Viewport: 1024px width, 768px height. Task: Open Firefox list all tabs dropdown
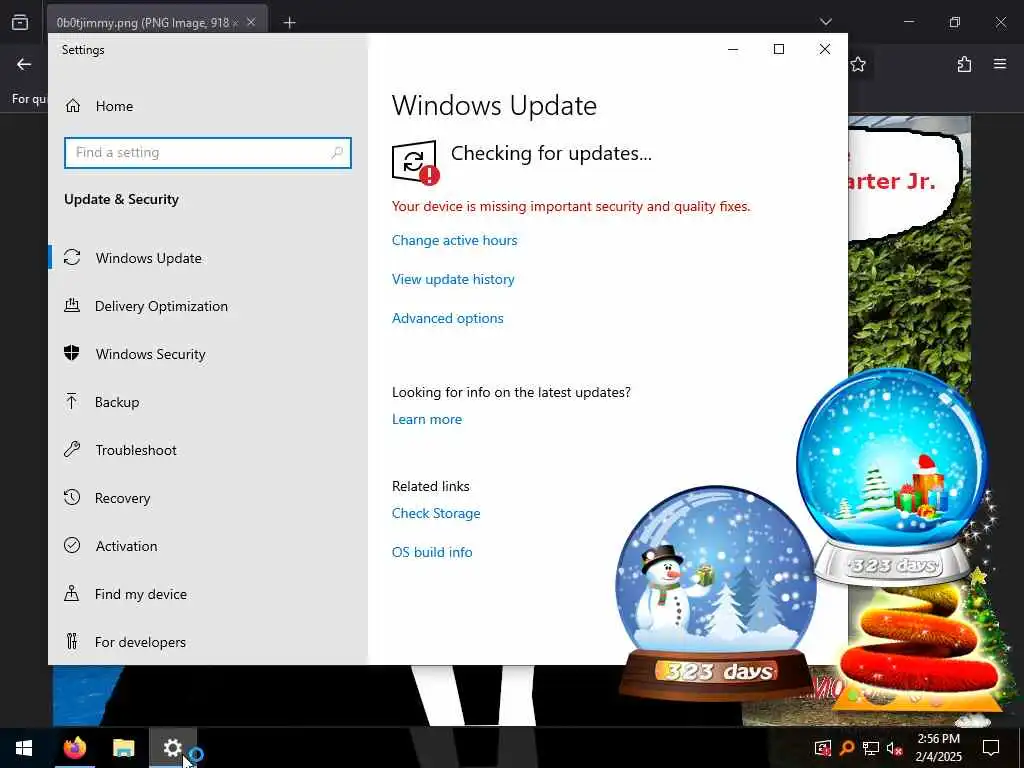tap(825, 22)
